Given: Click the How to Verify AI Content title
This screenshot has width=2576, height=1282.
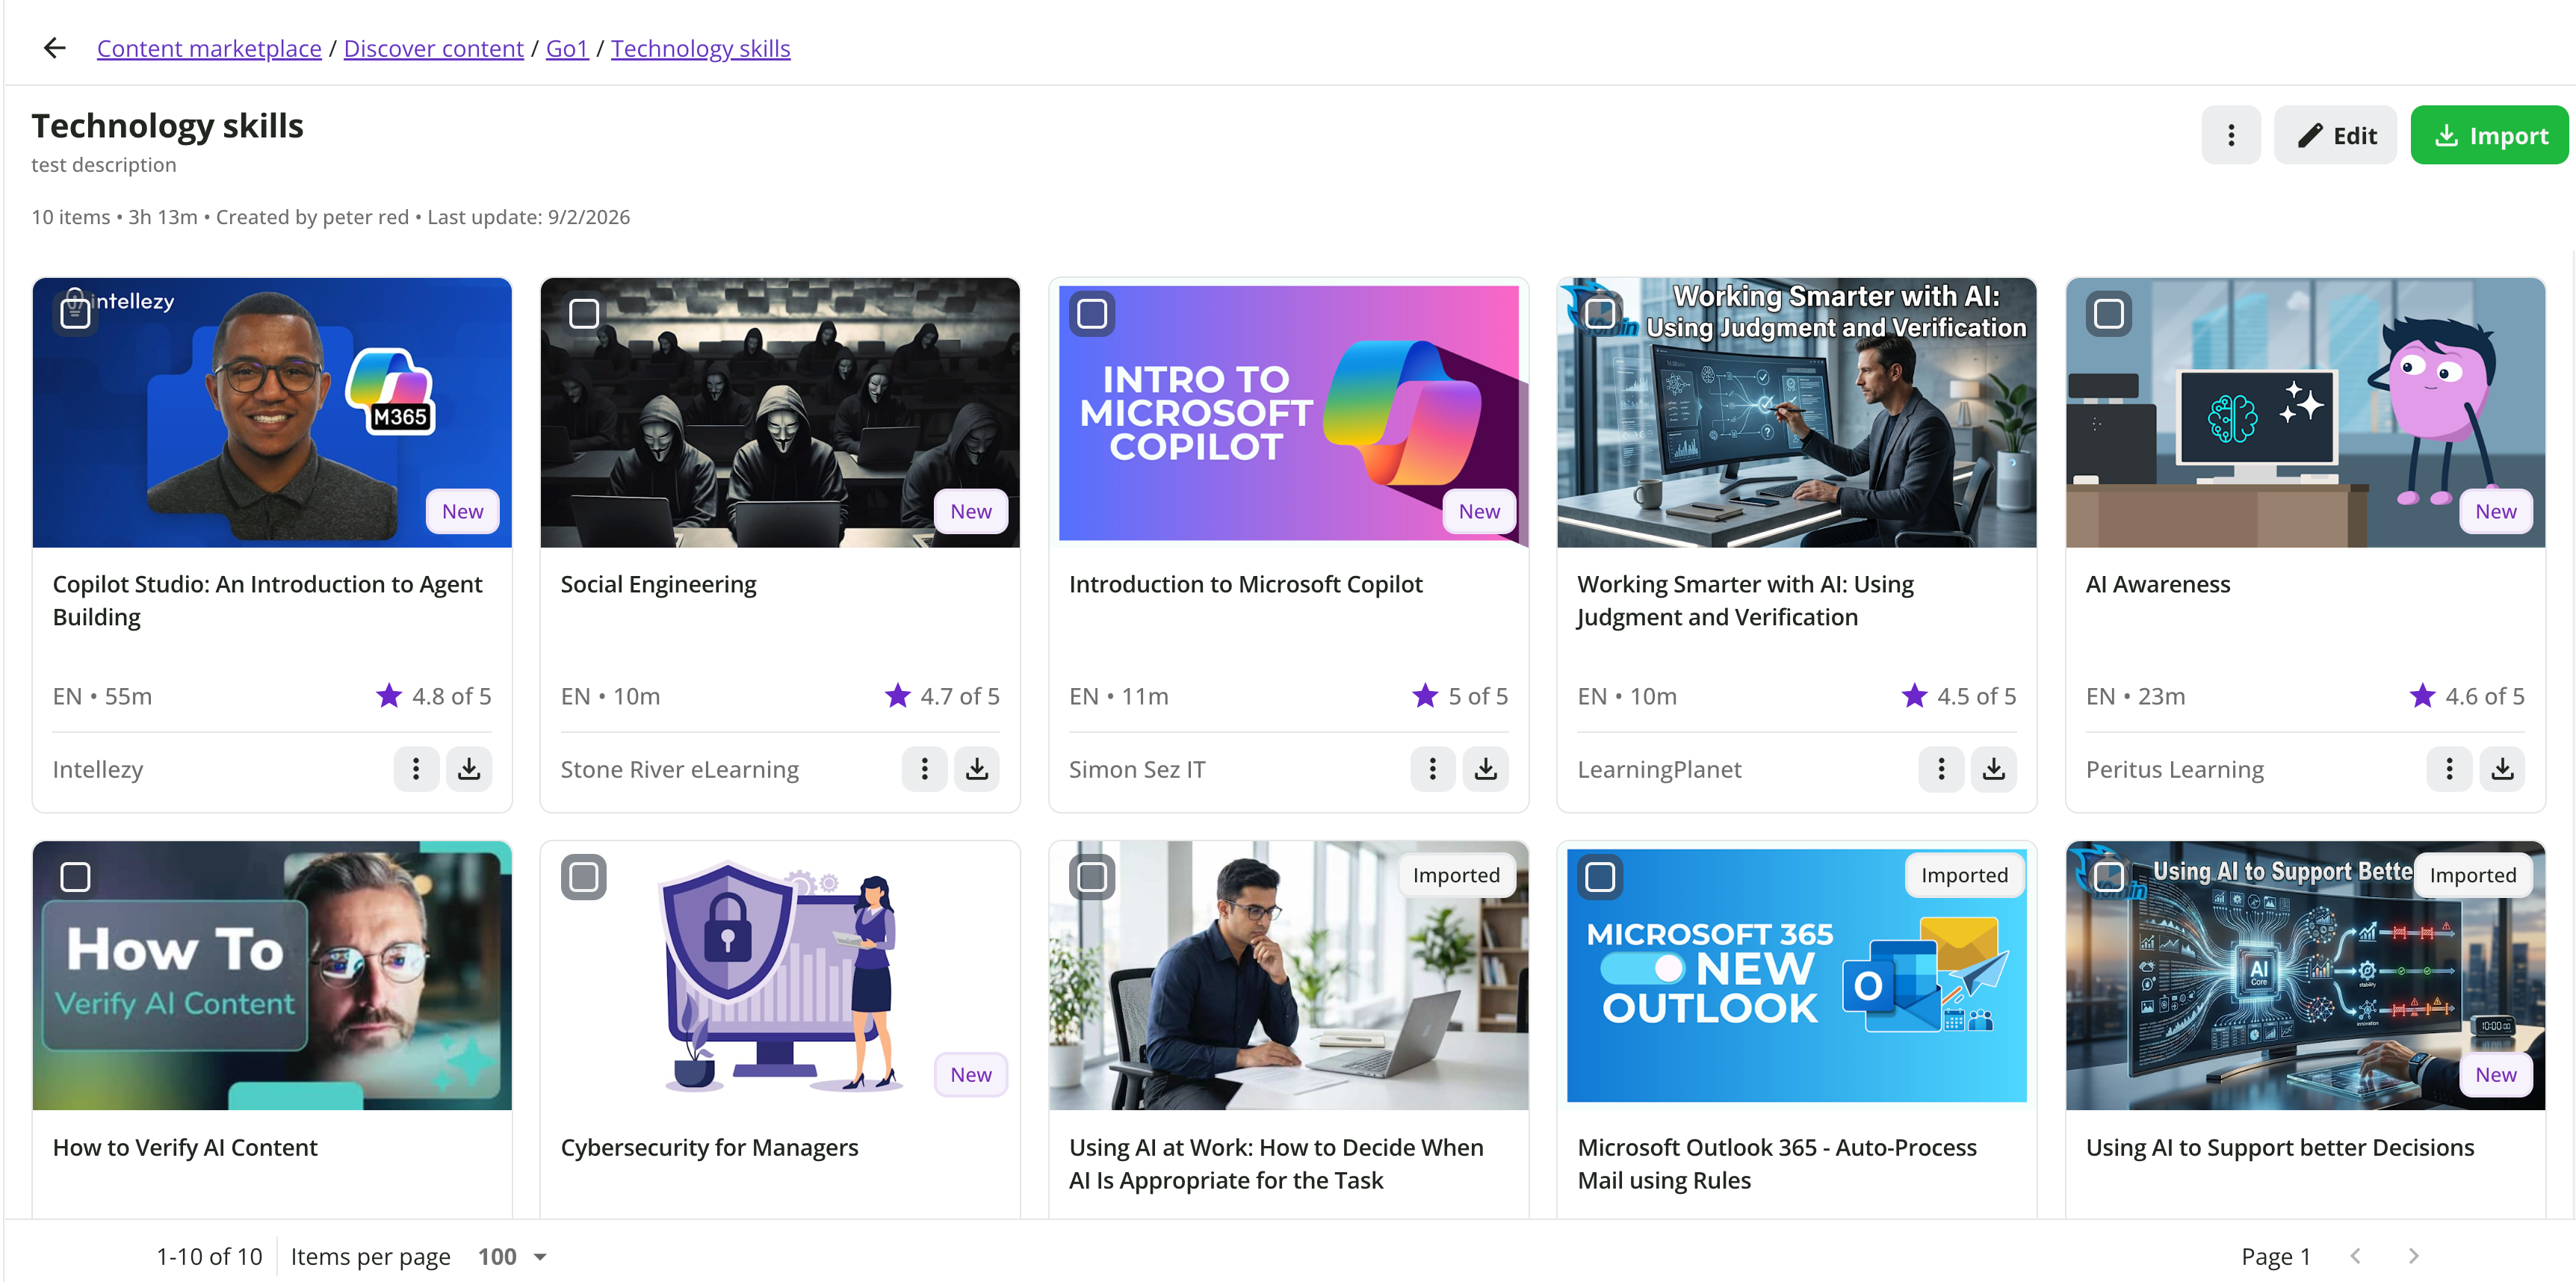Looking at the screenshot, I should 185,1147.
